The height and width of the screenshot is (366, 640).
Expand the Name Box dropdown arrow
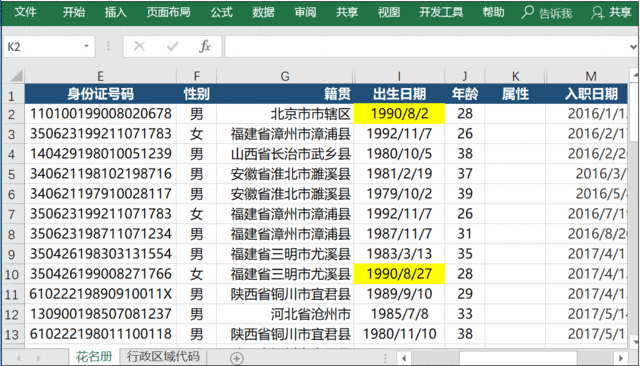87,46
